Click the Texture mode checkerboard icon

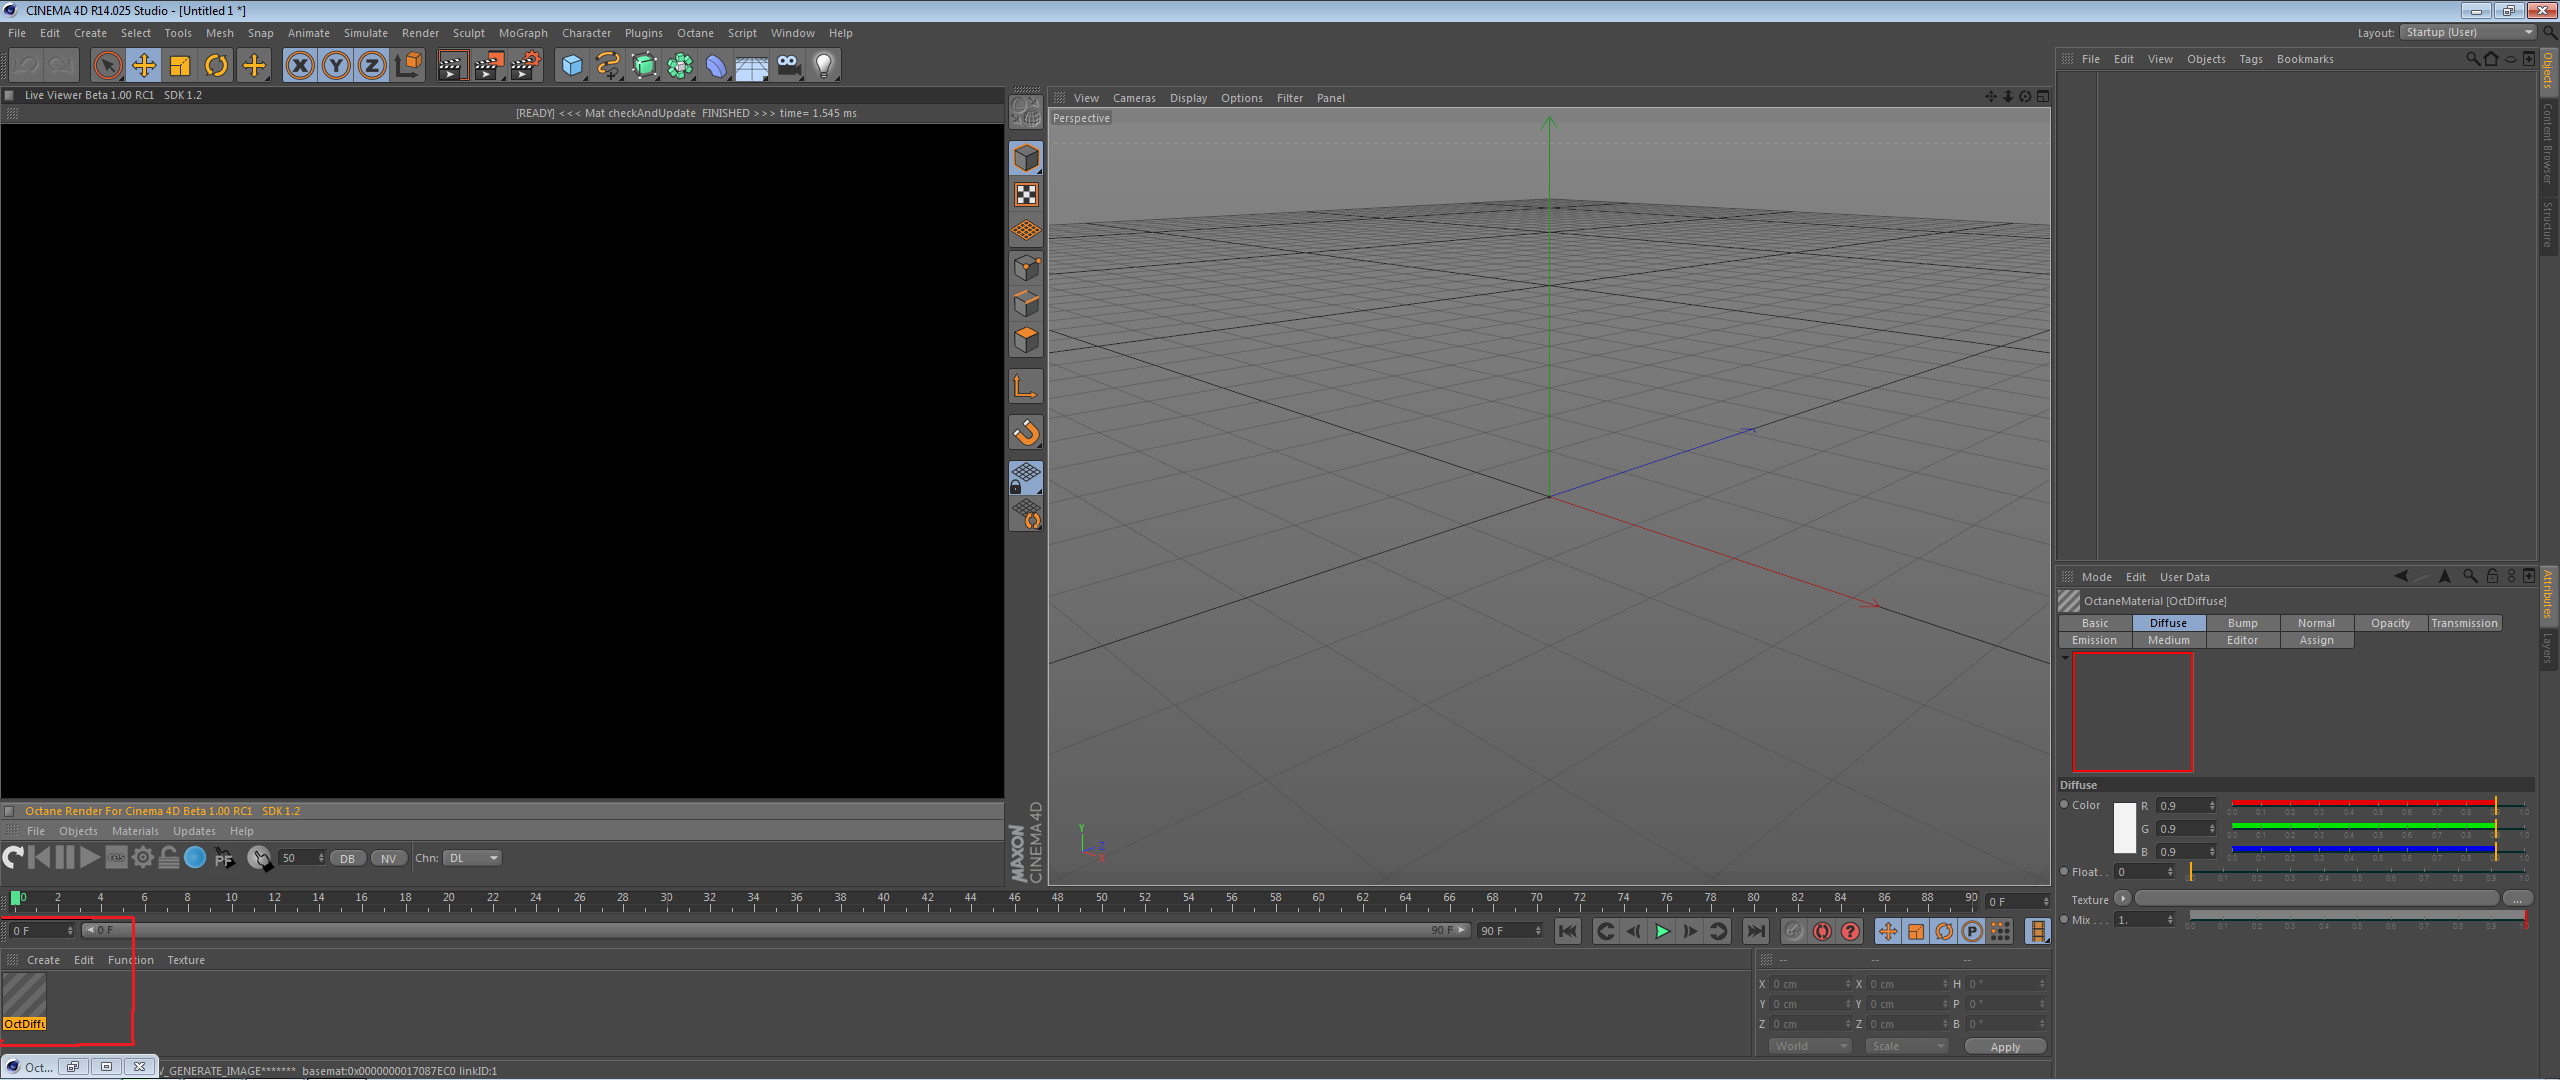click(1026, 195)
